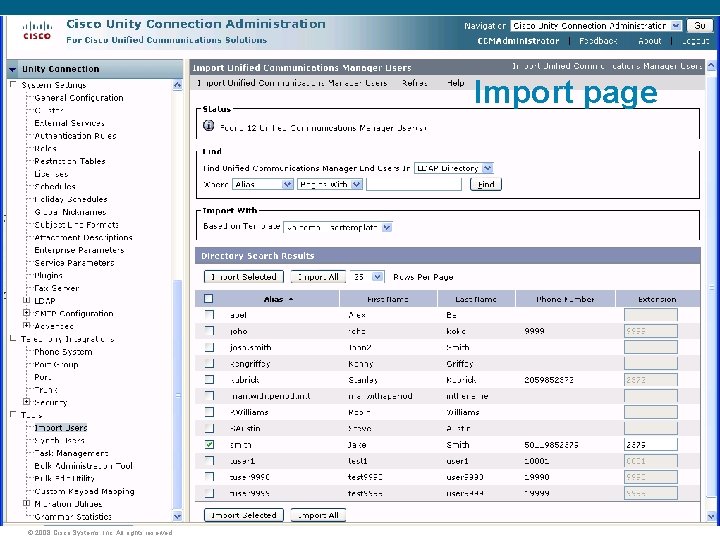Open the Begins With condition dropdown

tap(357, 184)
